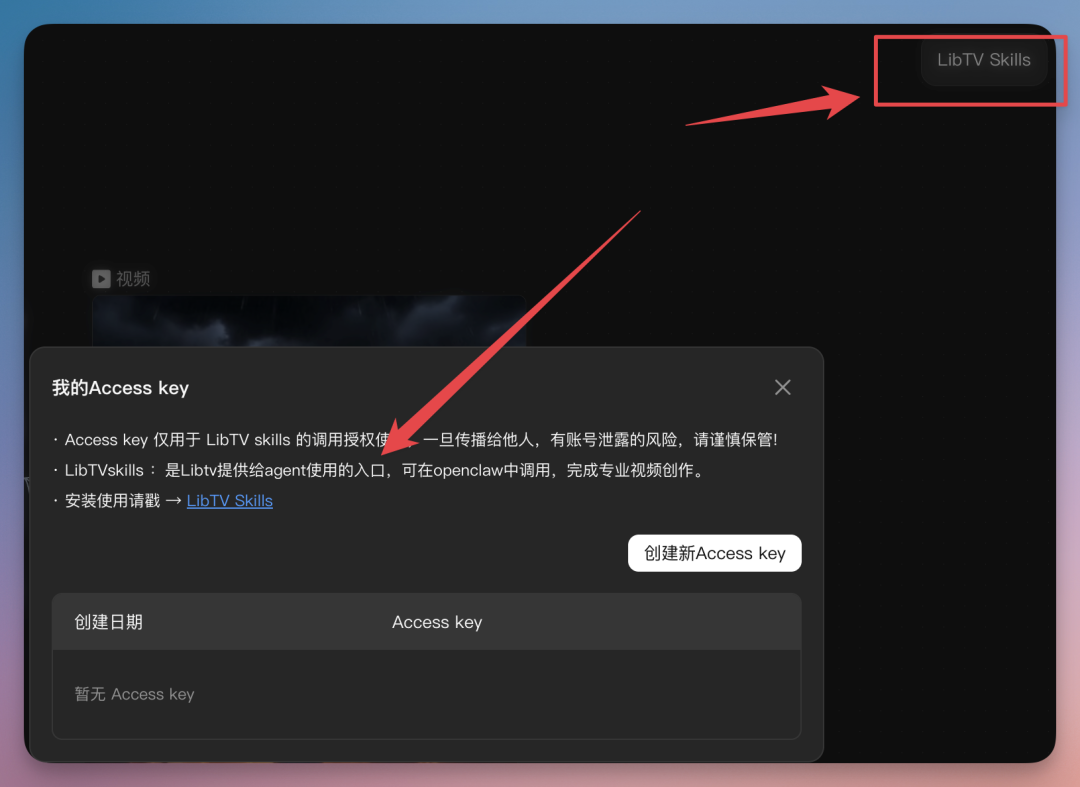Click the X icon to close the dialog
The height and width of the screenshot is (787, 1080).
coord(782,387)
